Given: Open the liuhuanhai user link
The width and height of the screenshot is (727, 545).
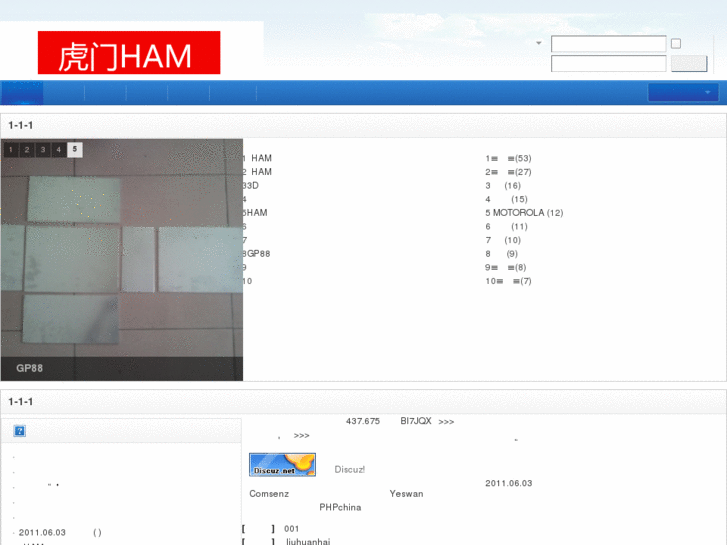Looking at the screenshot, I should (308, 542).
